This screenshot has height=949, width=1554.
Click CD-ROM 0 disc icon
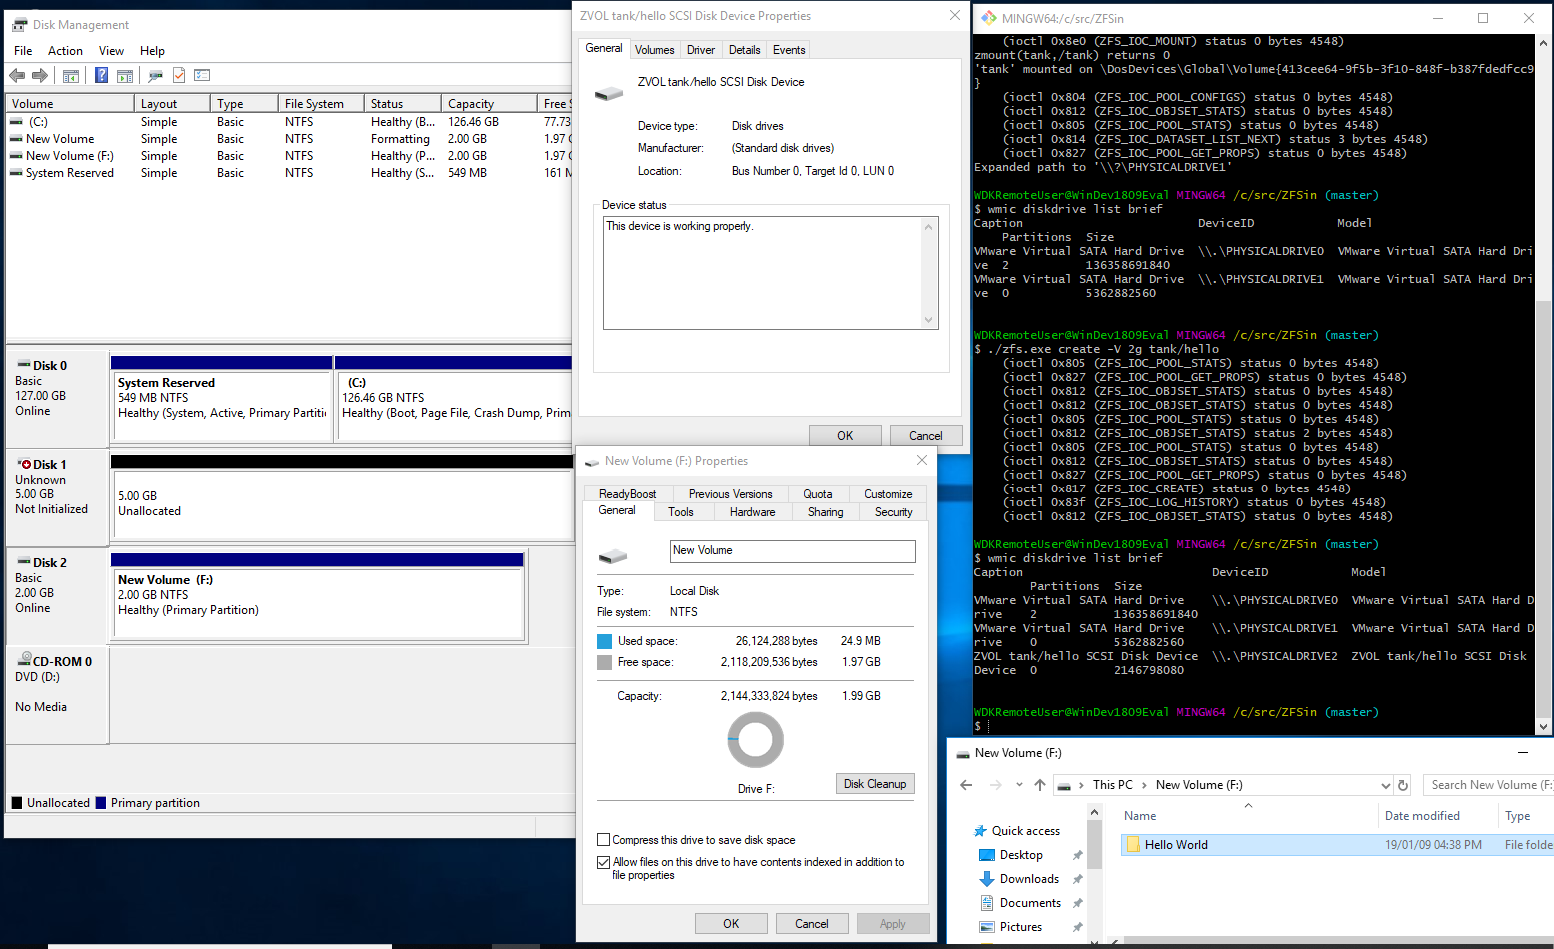click(24, 660)
